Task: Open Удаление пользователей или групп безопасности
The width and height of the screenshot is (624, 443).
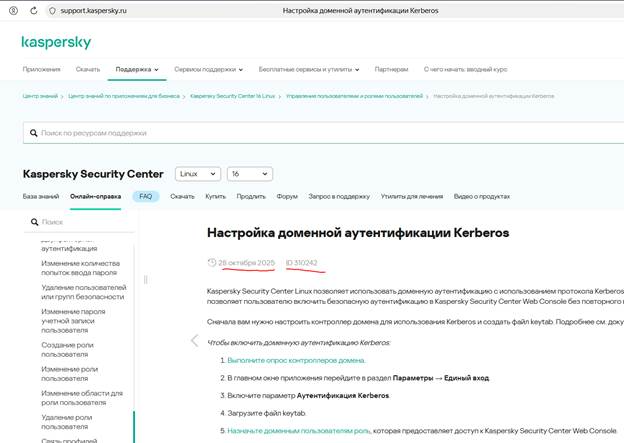Action: pyautogui.click(x=84, y=292)
